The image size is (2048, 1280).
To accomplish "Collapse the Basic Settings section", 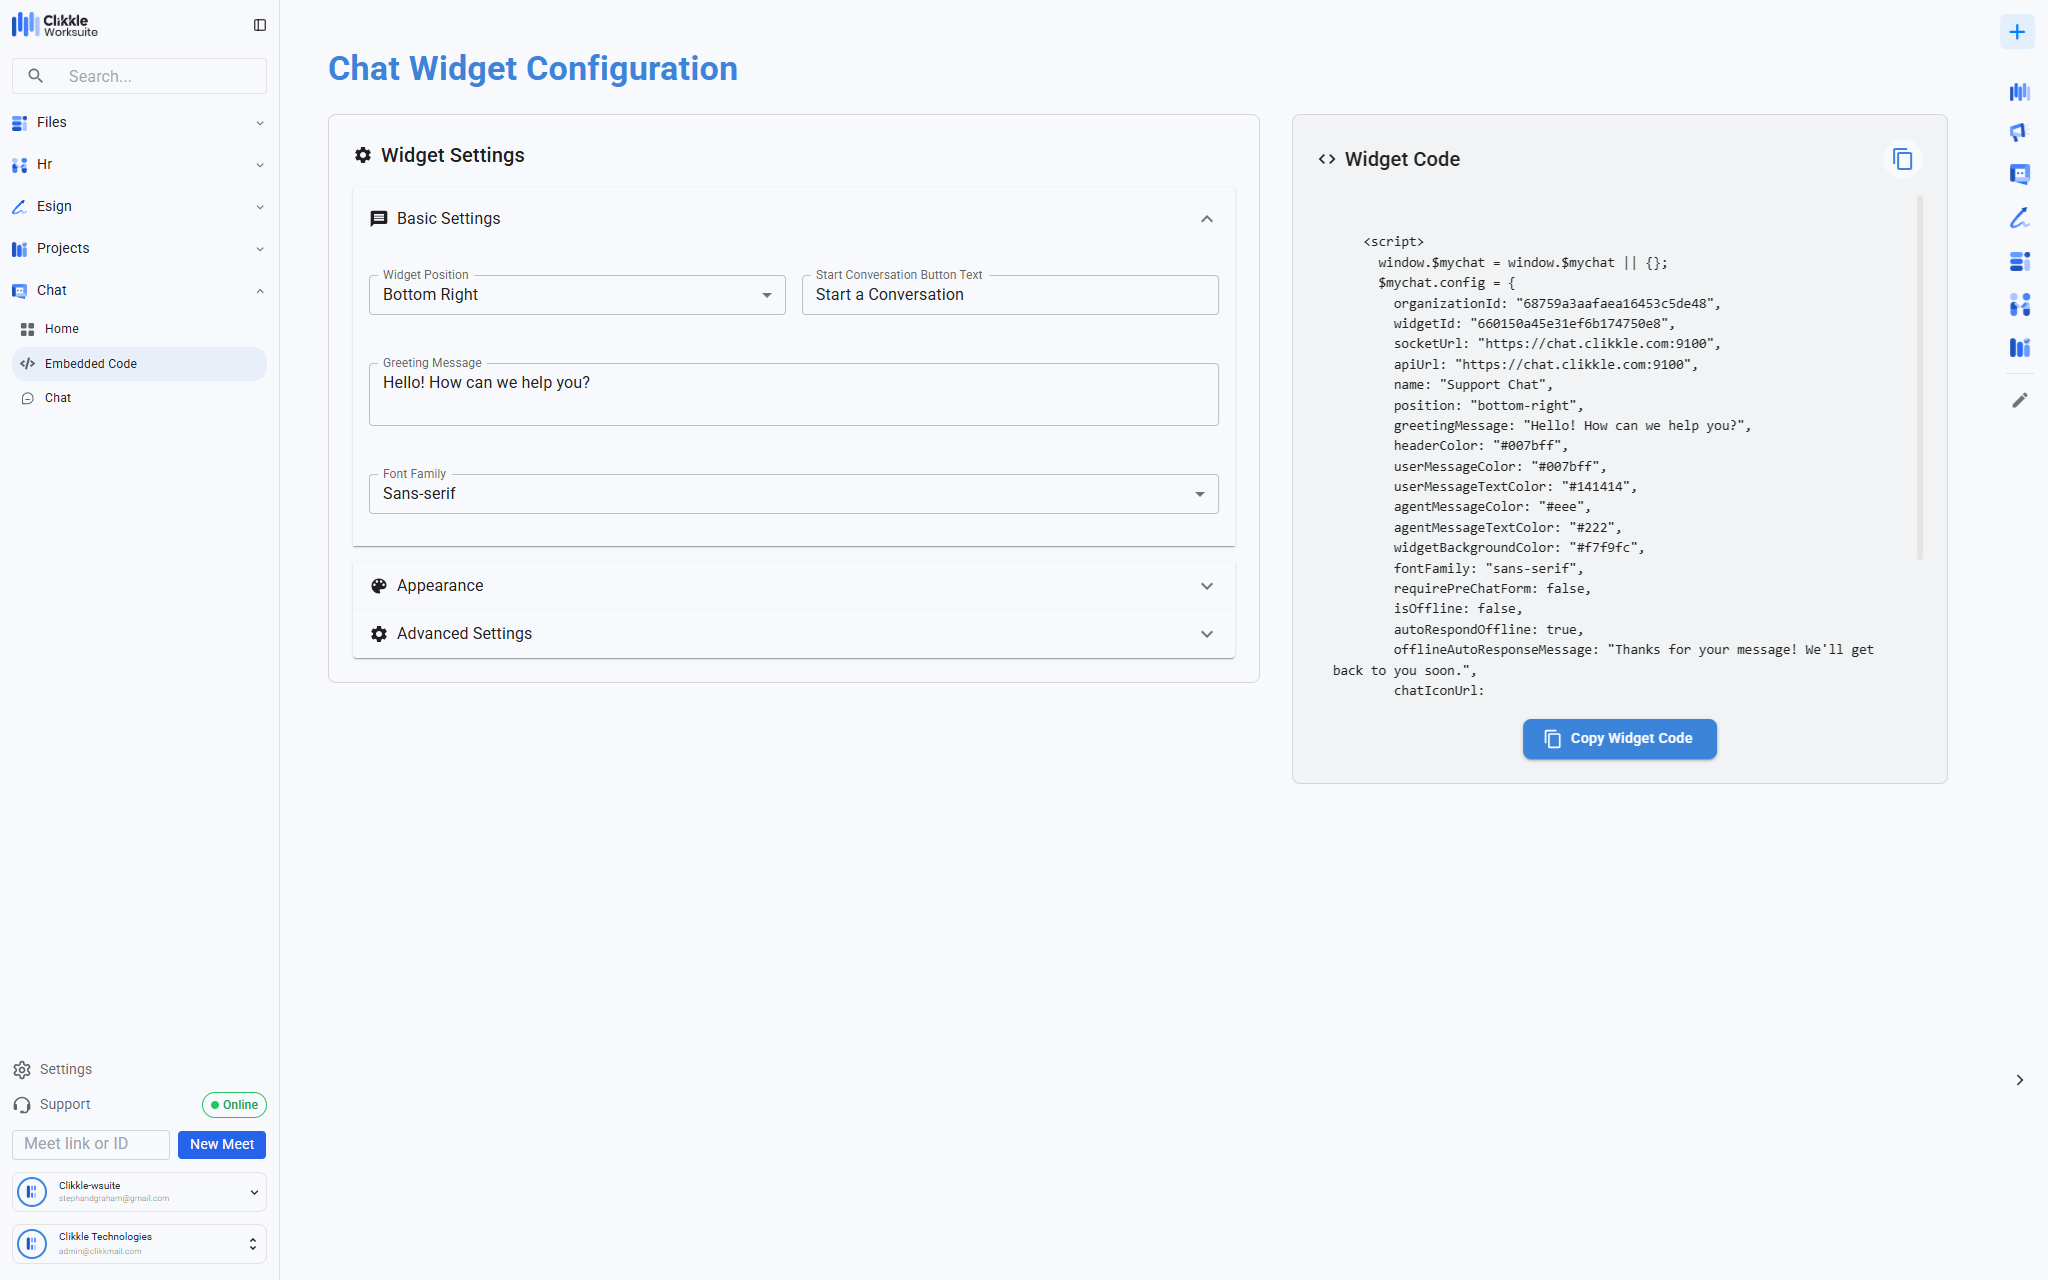I will (1206, 219).
